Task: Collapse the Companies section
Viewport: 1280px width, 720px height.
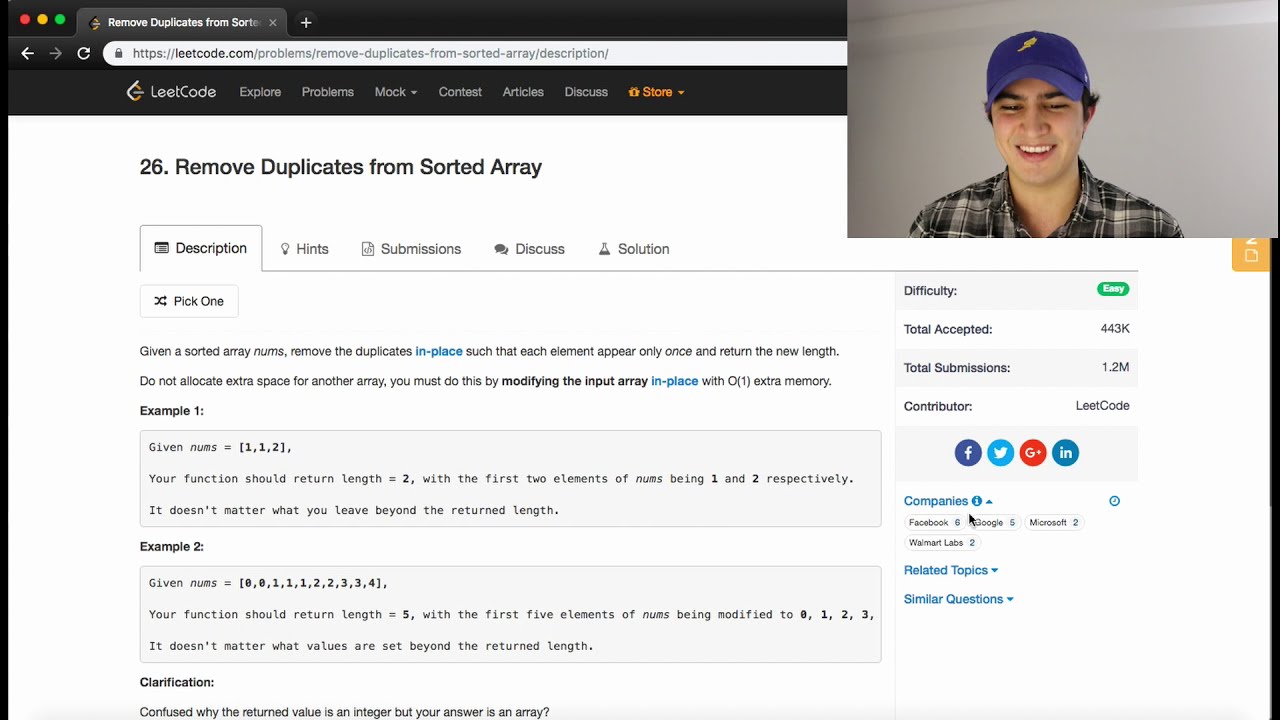Action: tap(947, 501)
